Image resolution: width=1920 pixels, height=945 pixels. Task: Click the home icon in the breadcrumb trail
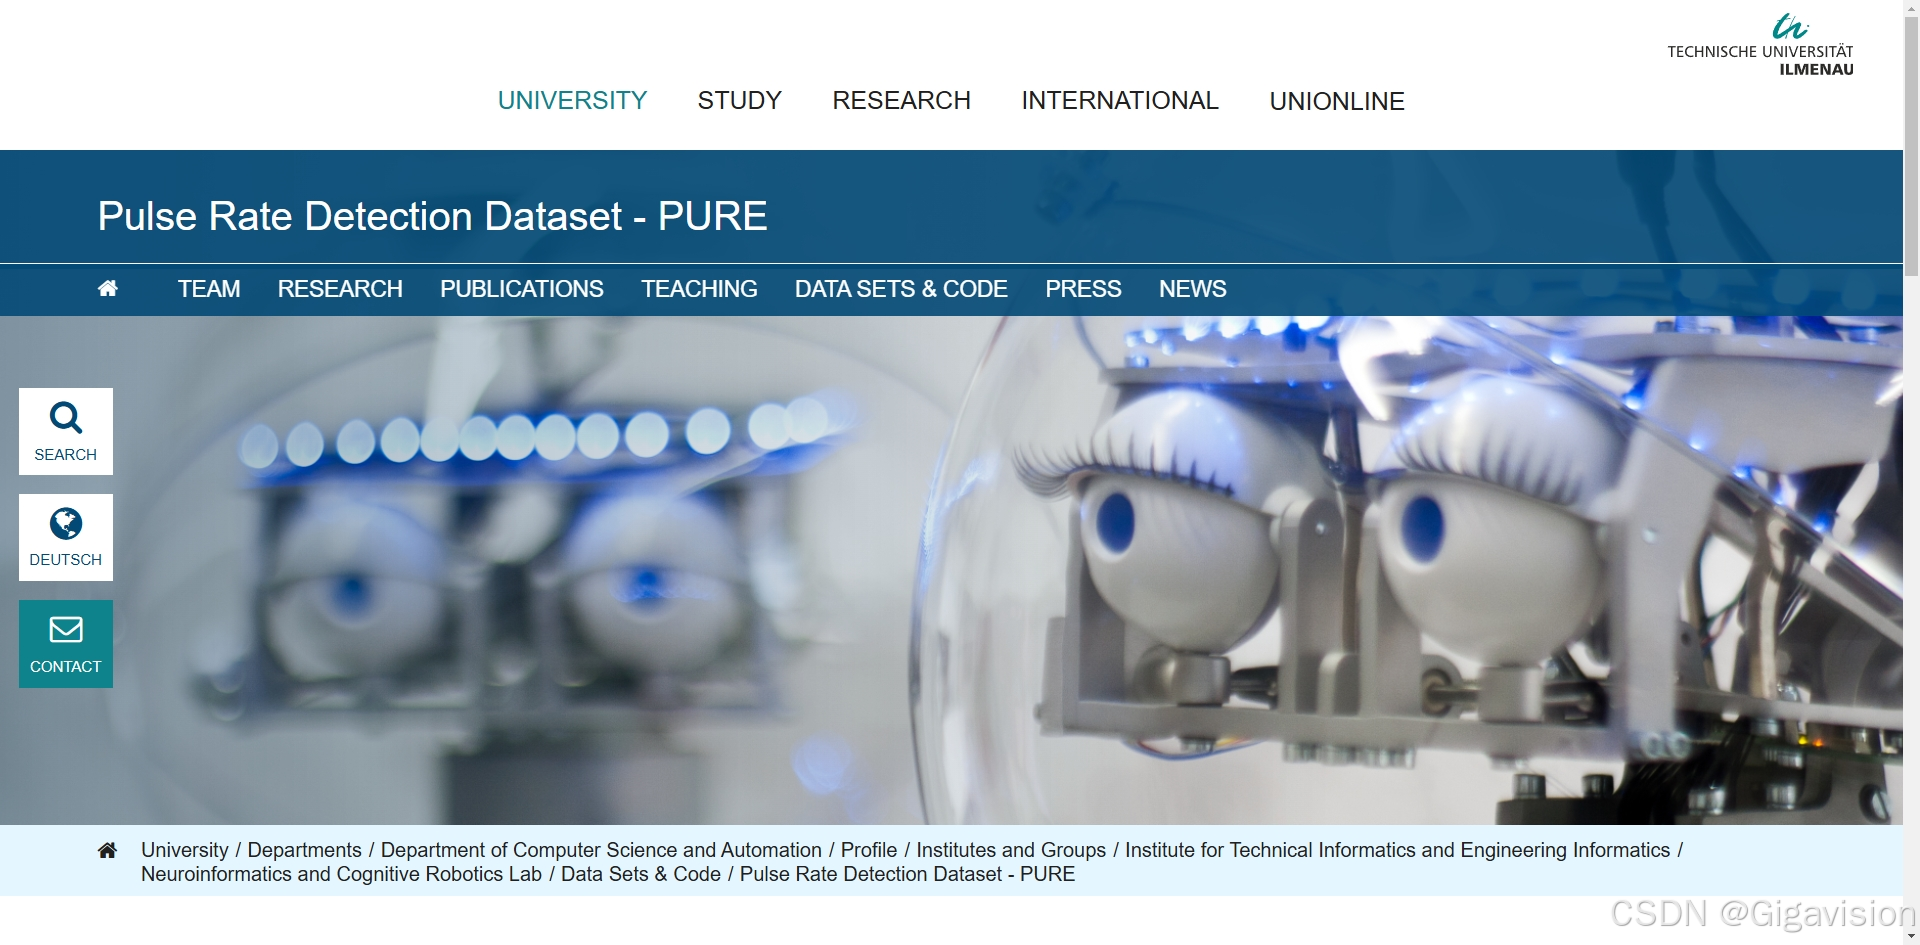tap(107, 850)
